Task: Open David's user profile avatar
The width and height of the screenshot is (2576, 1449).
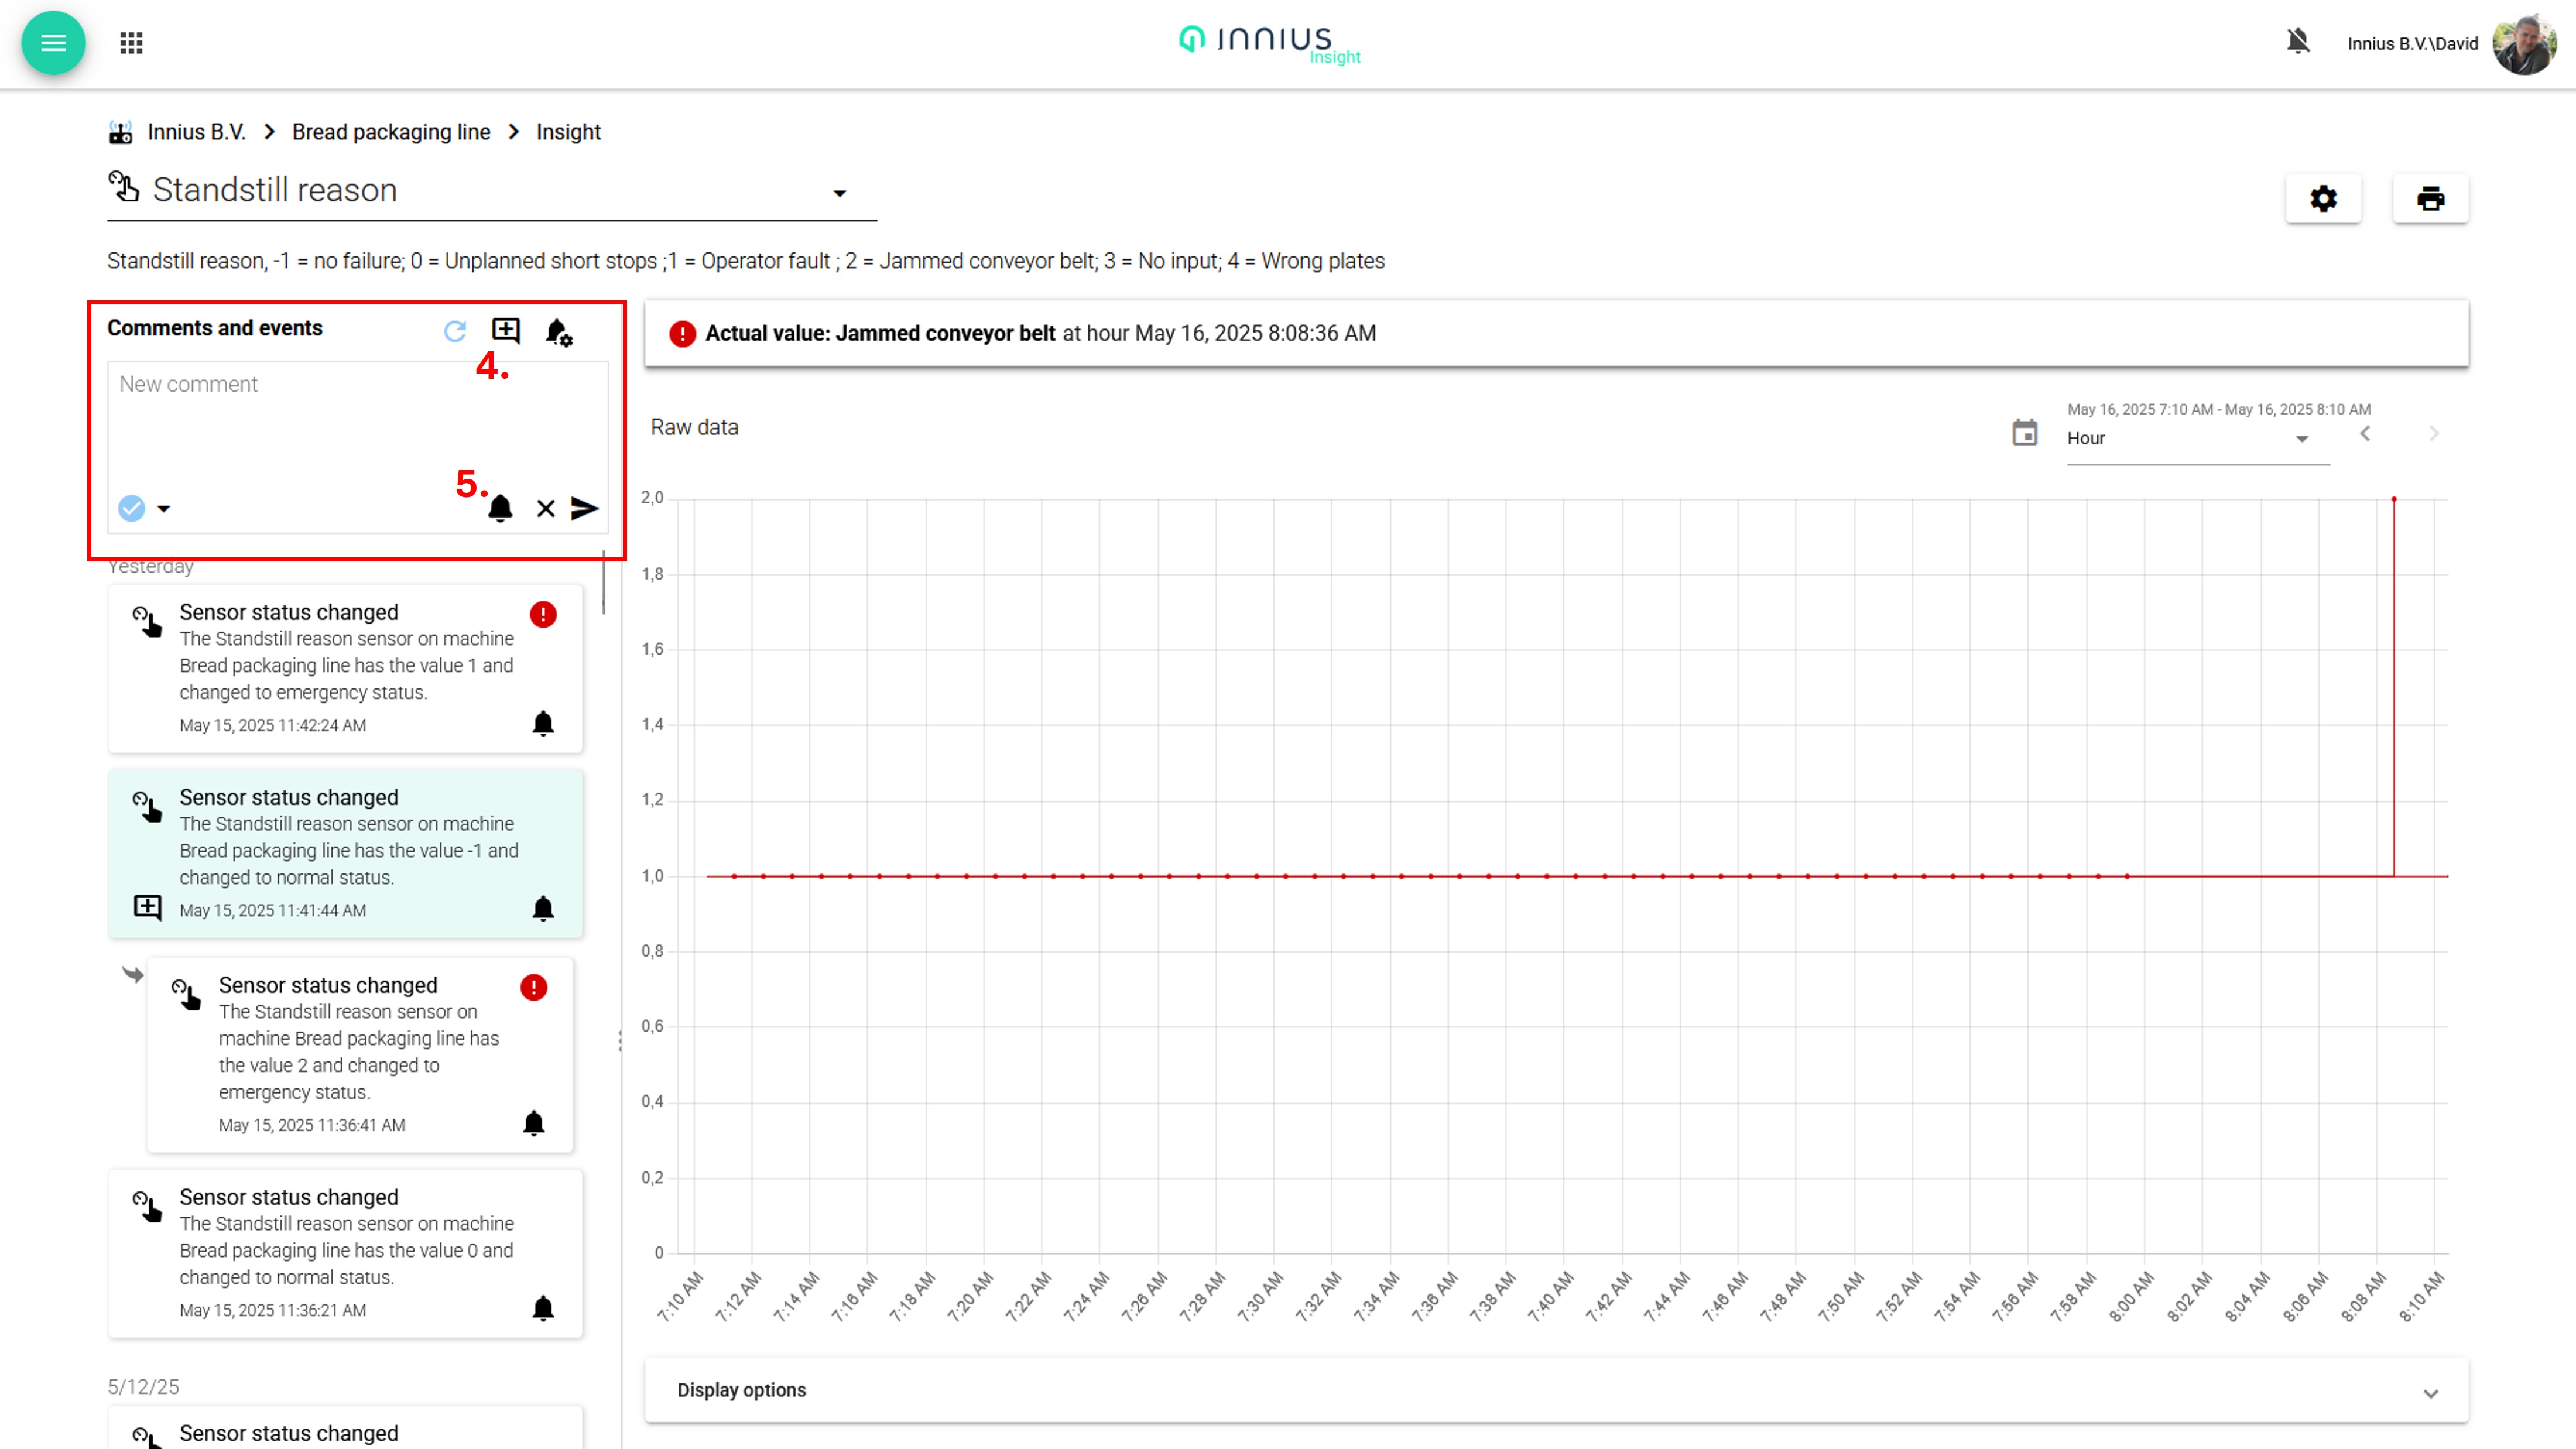Action: (x=2524, y=44)
